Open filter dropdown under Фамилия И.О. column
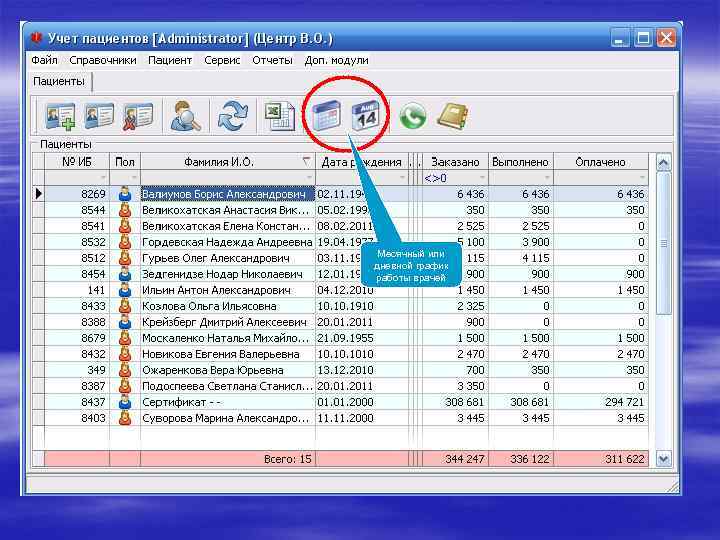This screenshot has width=720, height=540. (x=309, y=178)
